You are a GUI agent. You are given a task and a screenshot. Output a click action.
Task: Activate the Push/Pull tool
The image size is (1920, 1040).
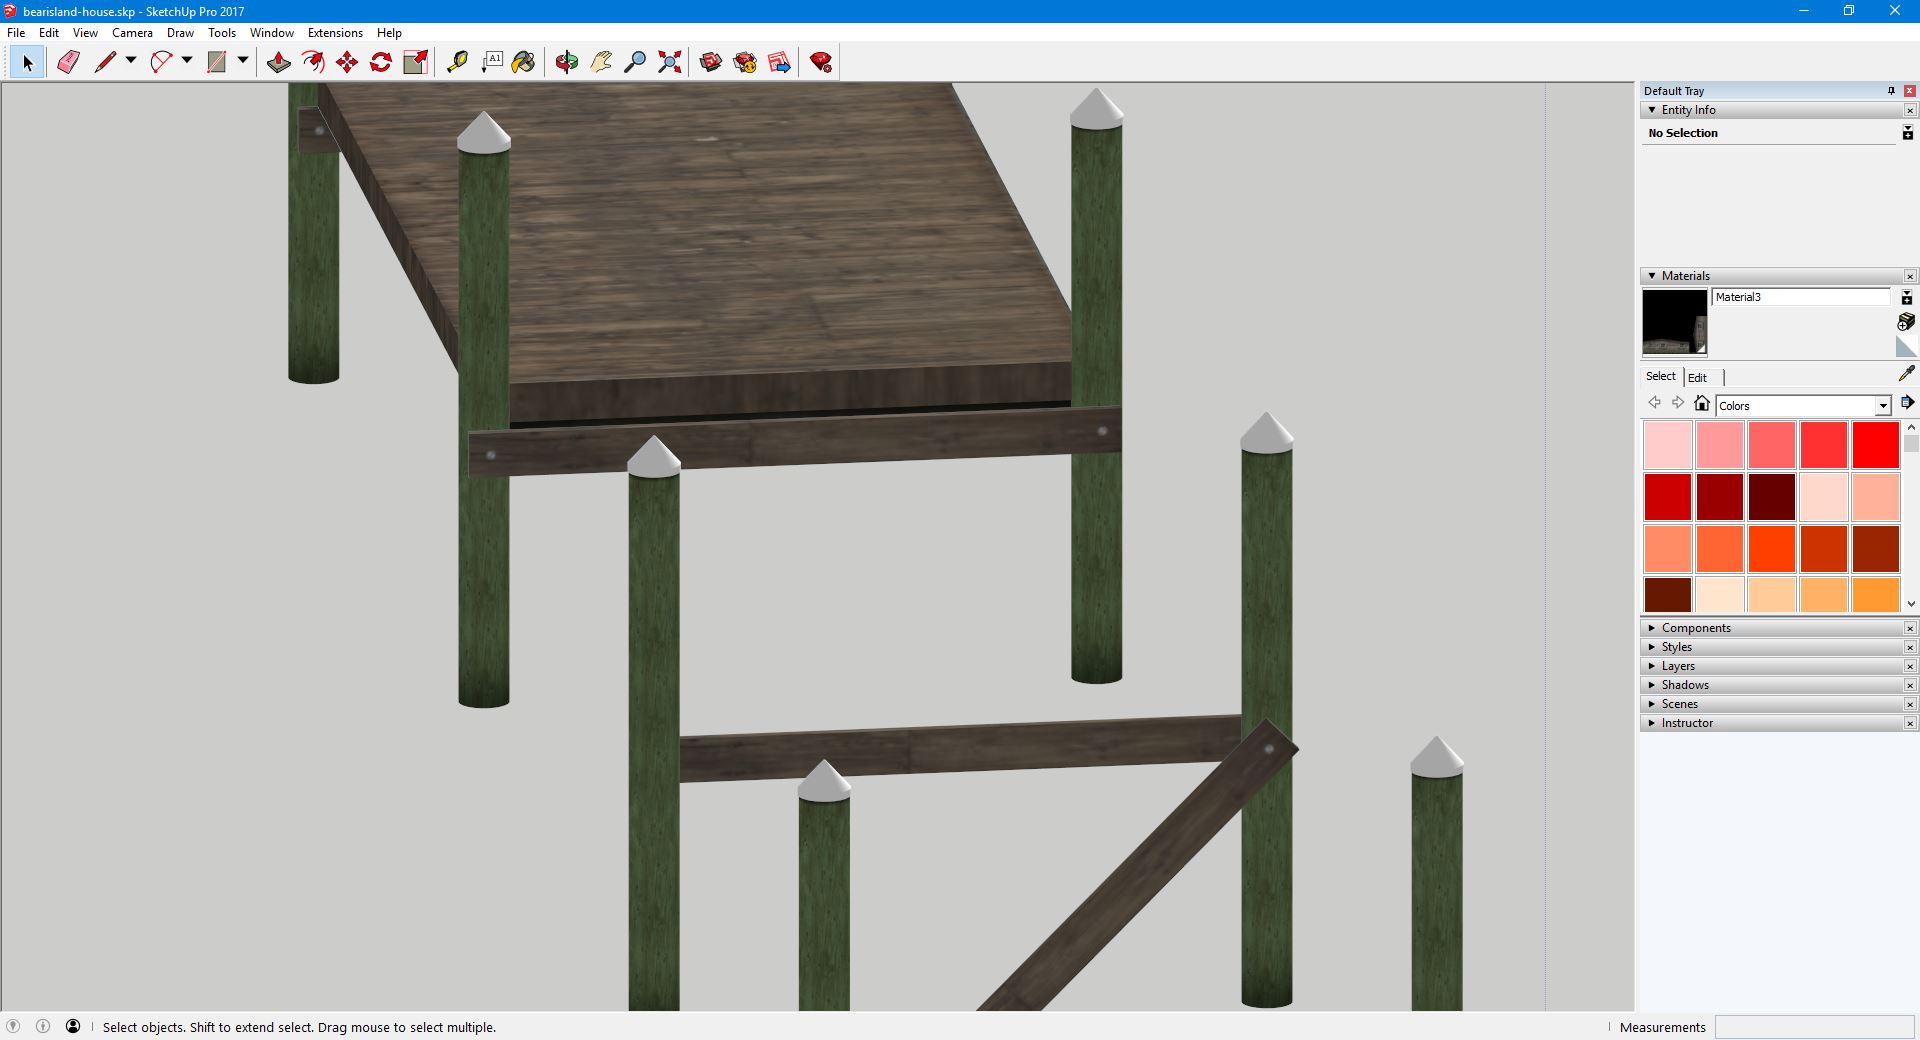(279, 62)
